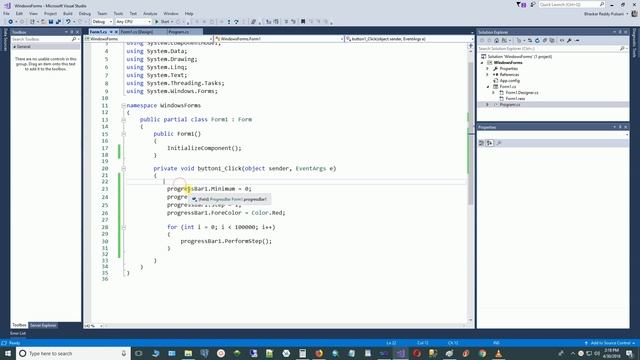Collapse the for loop outlining block

(123, 227)
